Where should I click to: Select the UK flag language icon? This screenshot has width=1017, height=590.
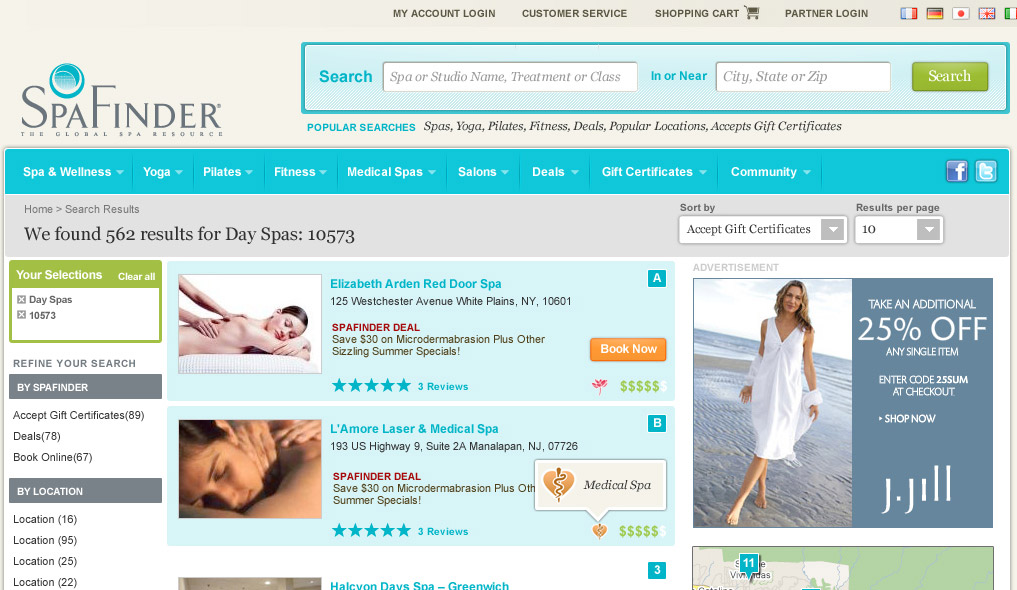[x=987, y=13]
